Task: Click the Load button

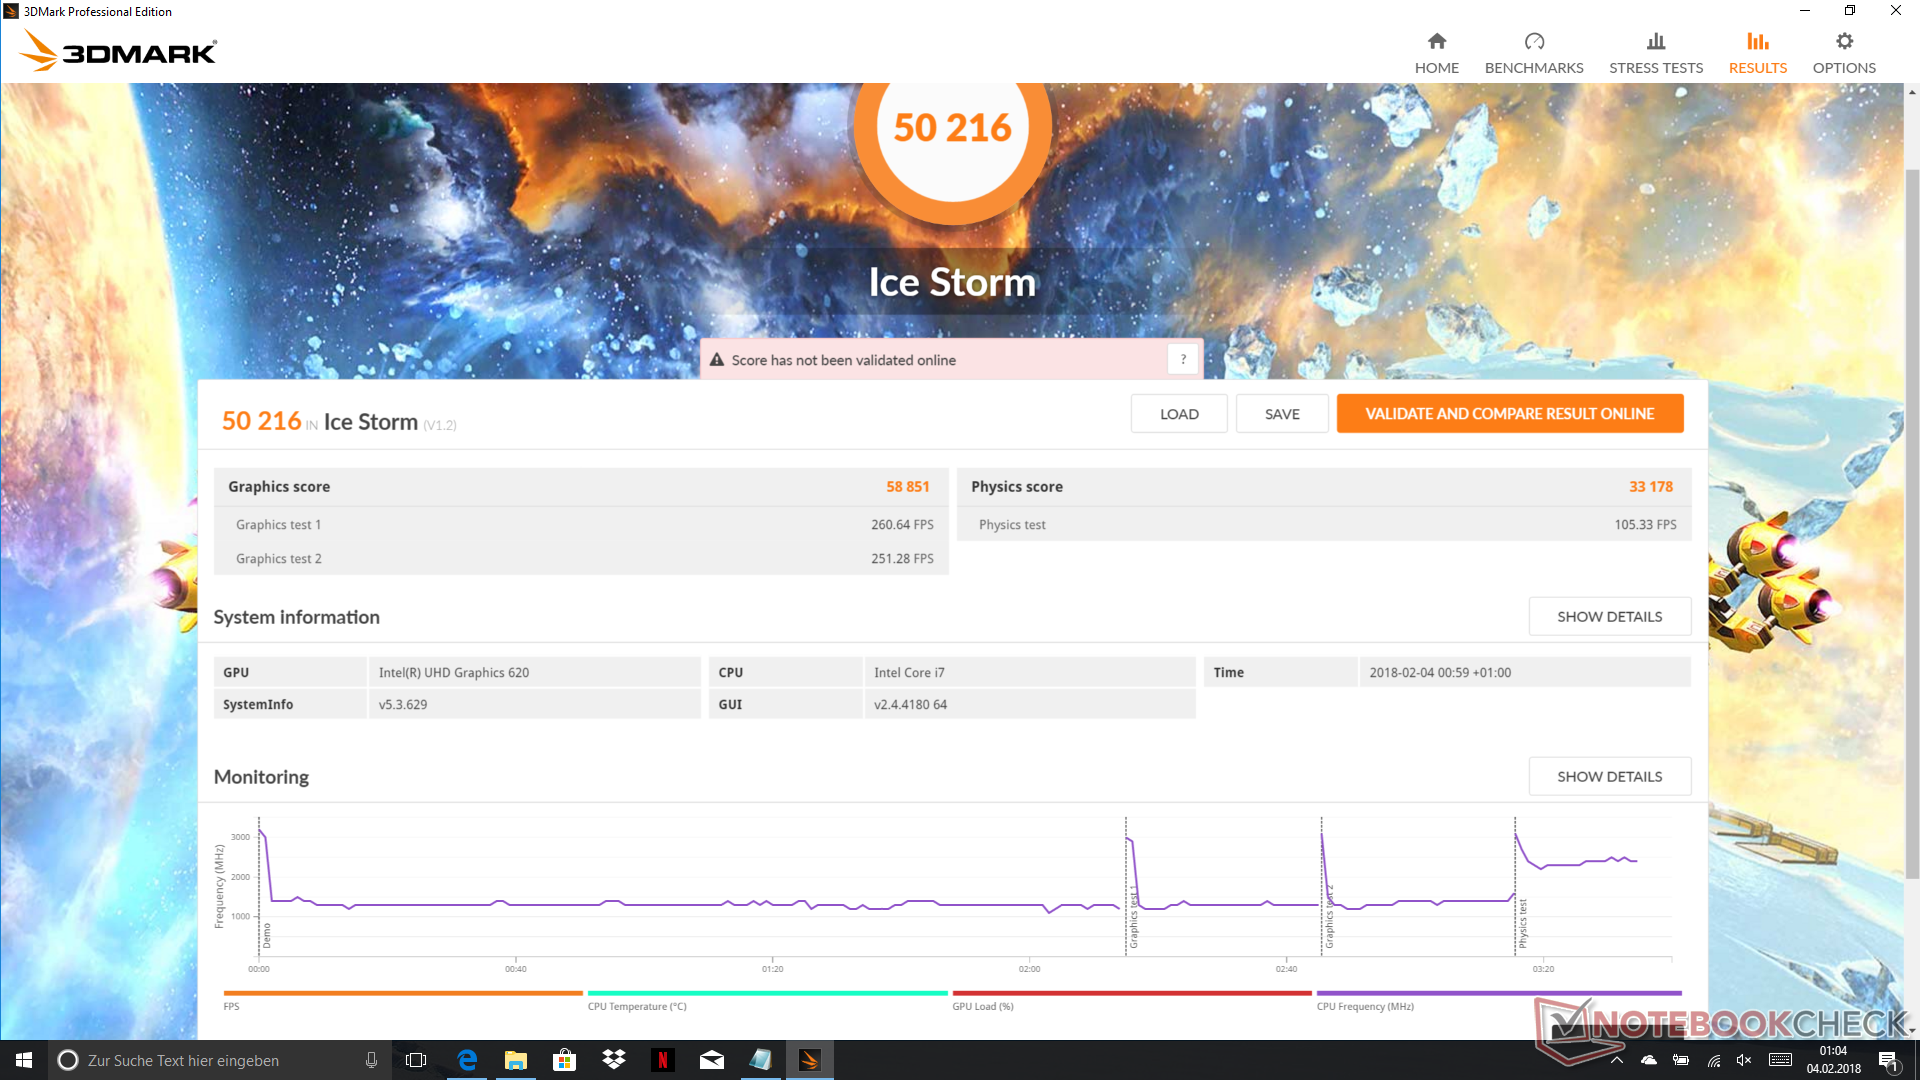Action: pos(1179,414)
